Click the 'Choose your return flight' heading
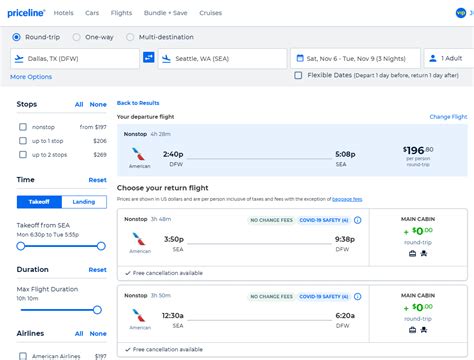 (x=163, y=188)
